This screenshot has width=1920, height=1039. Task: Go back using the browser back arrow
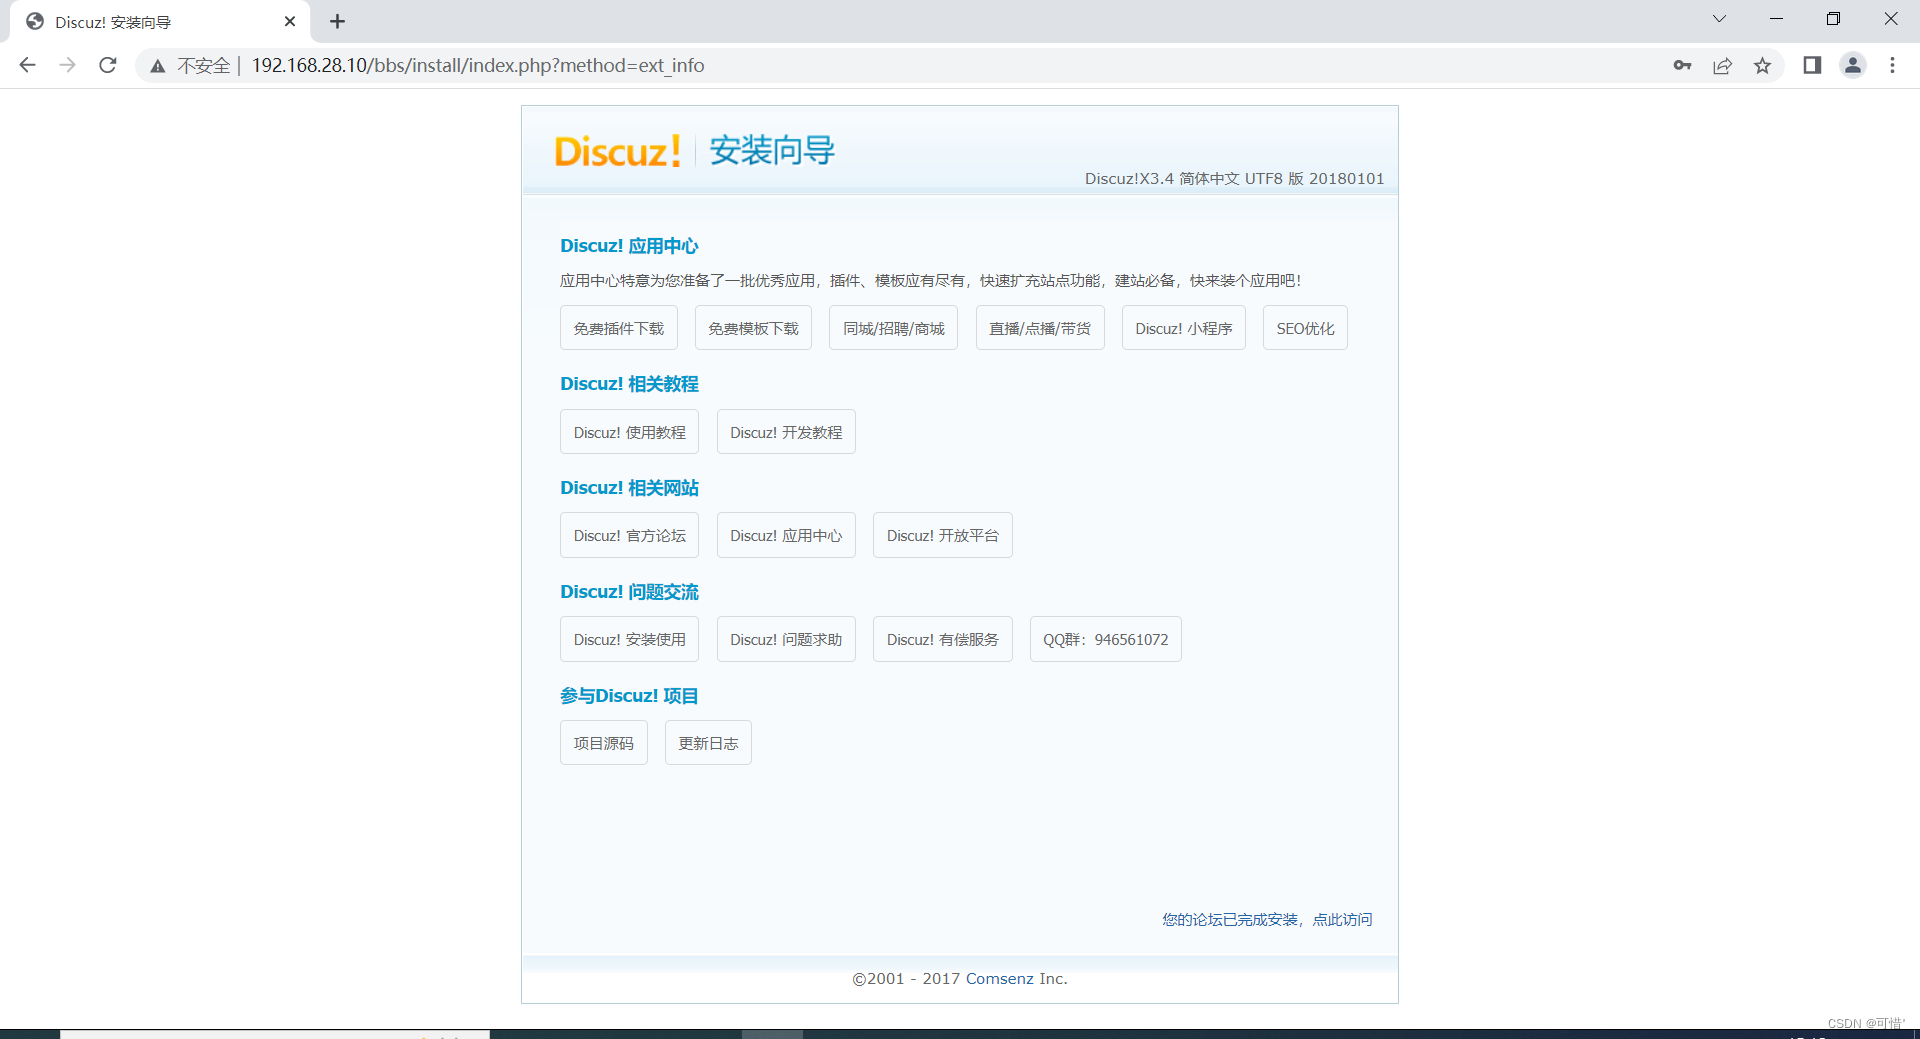pos(27,65)
